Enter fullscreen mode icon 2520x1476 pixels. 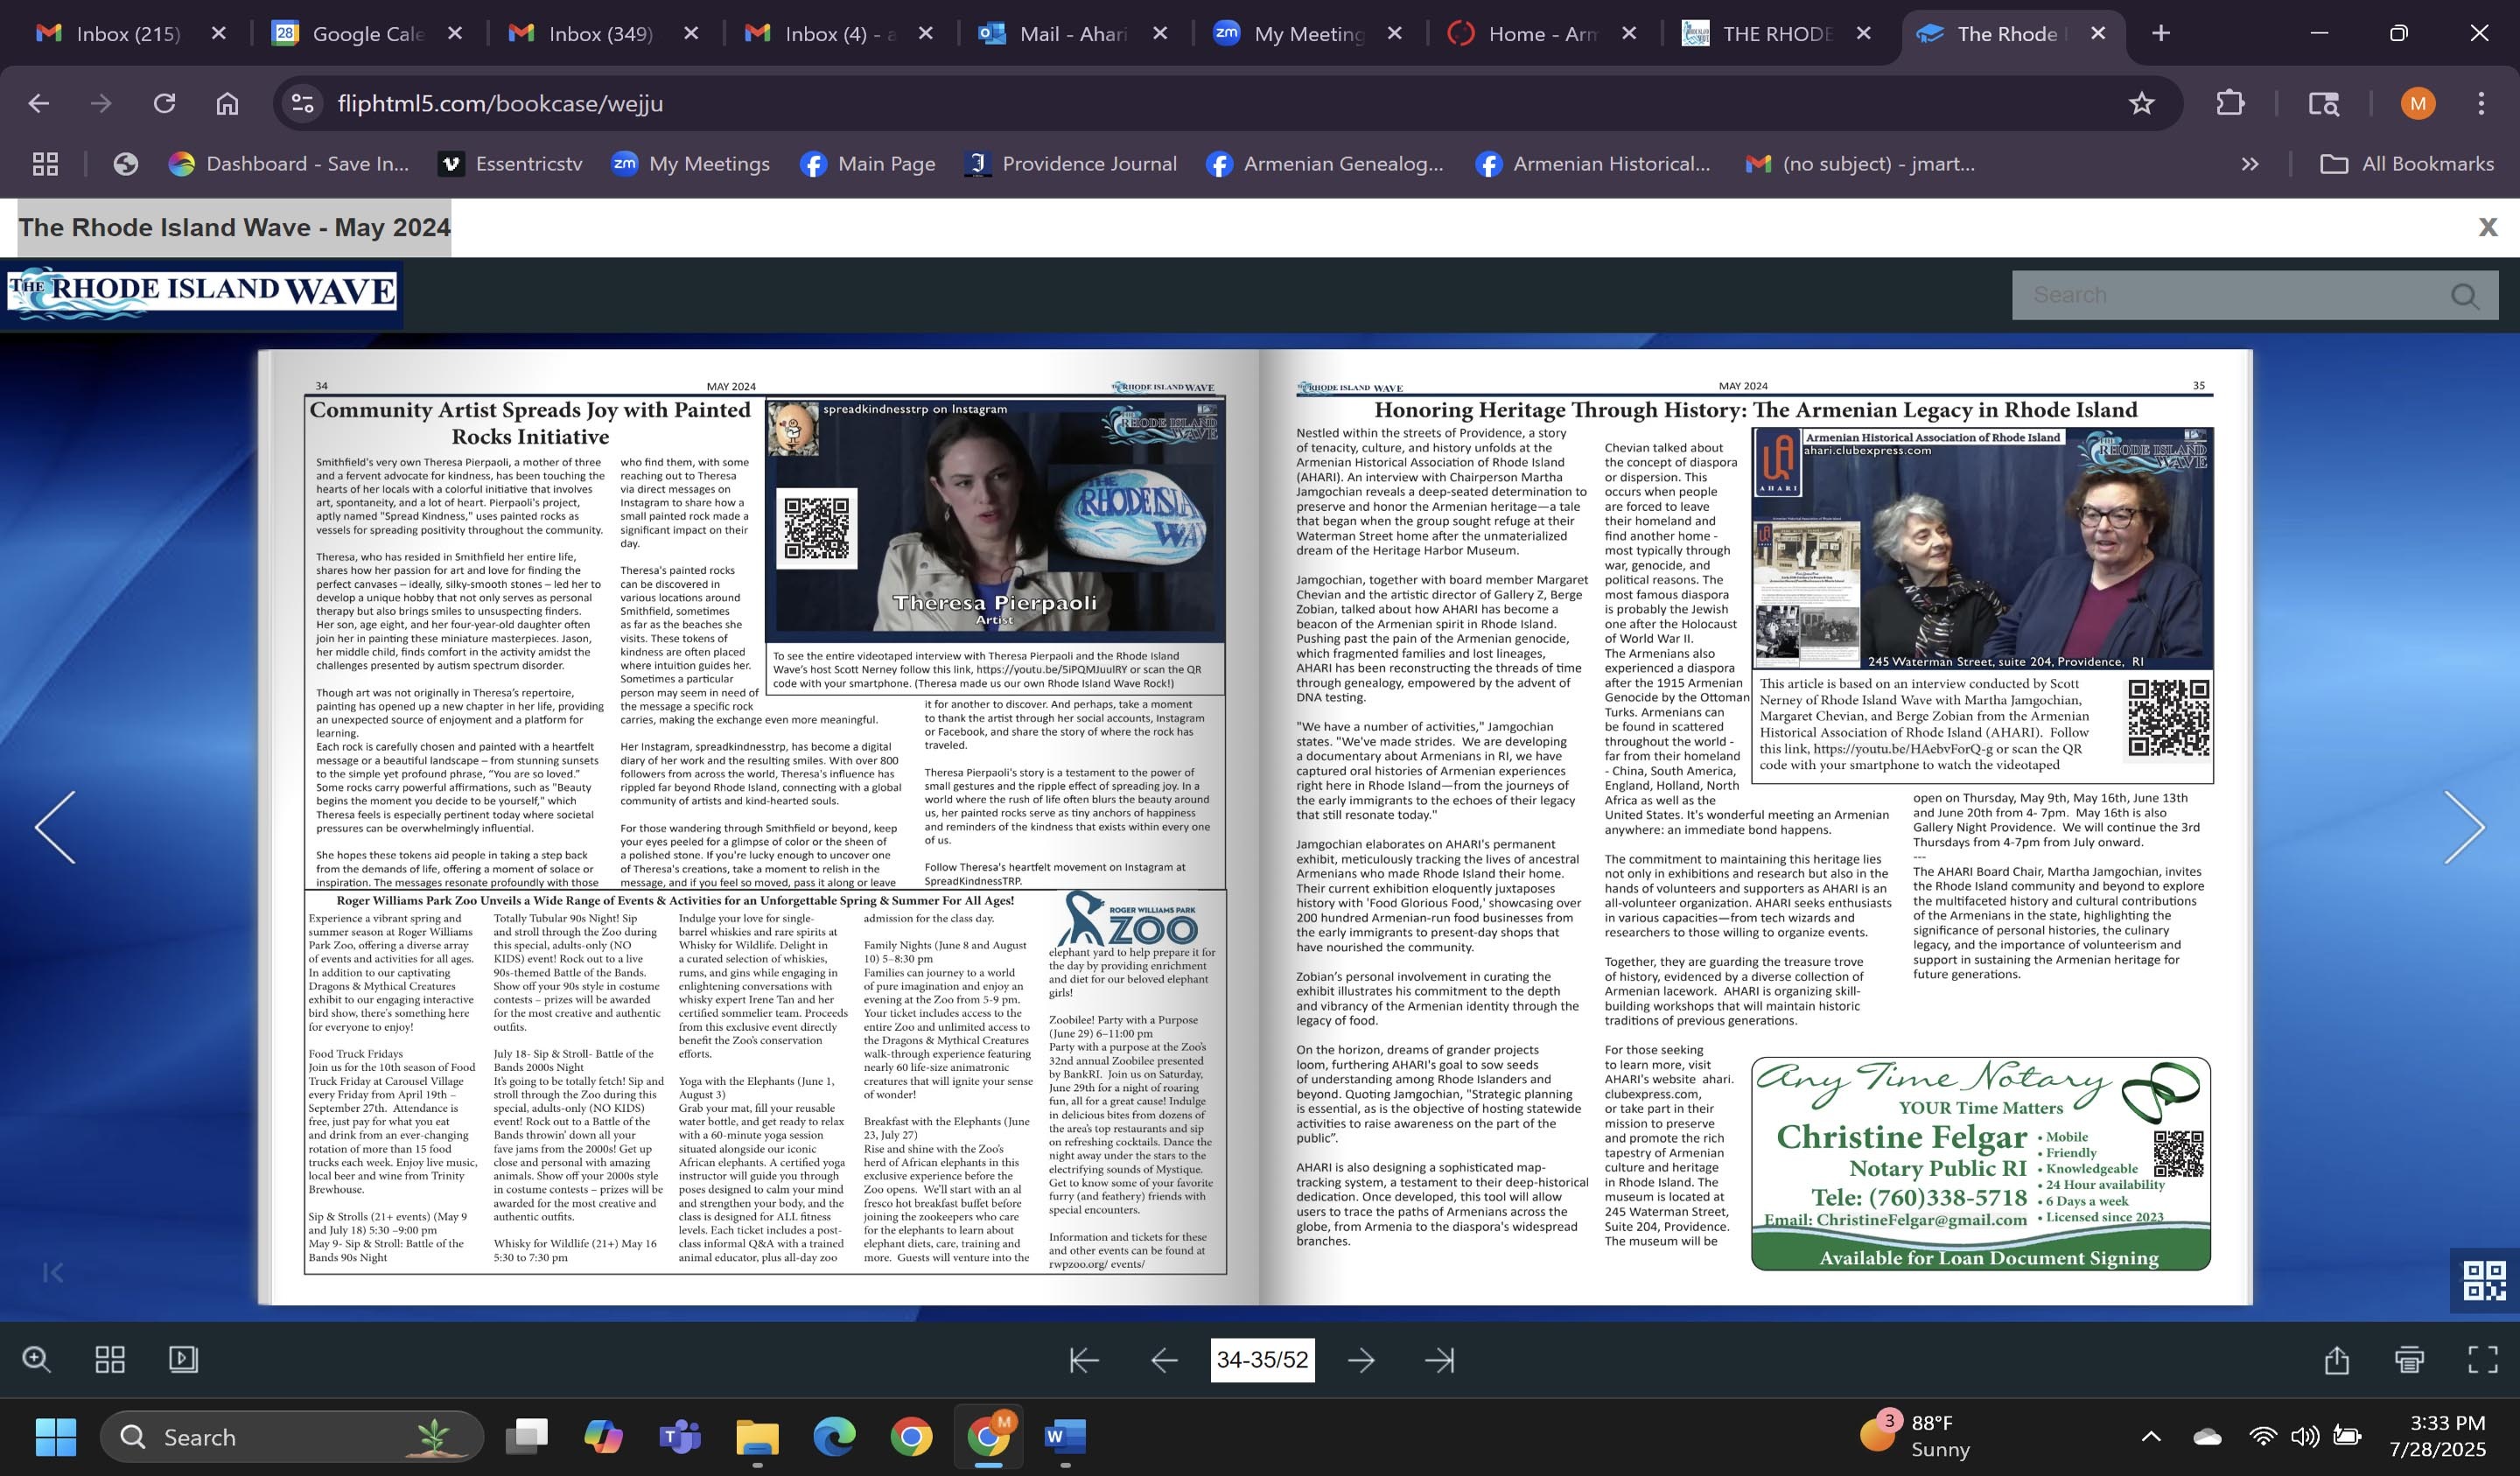click(2483, 1360)
